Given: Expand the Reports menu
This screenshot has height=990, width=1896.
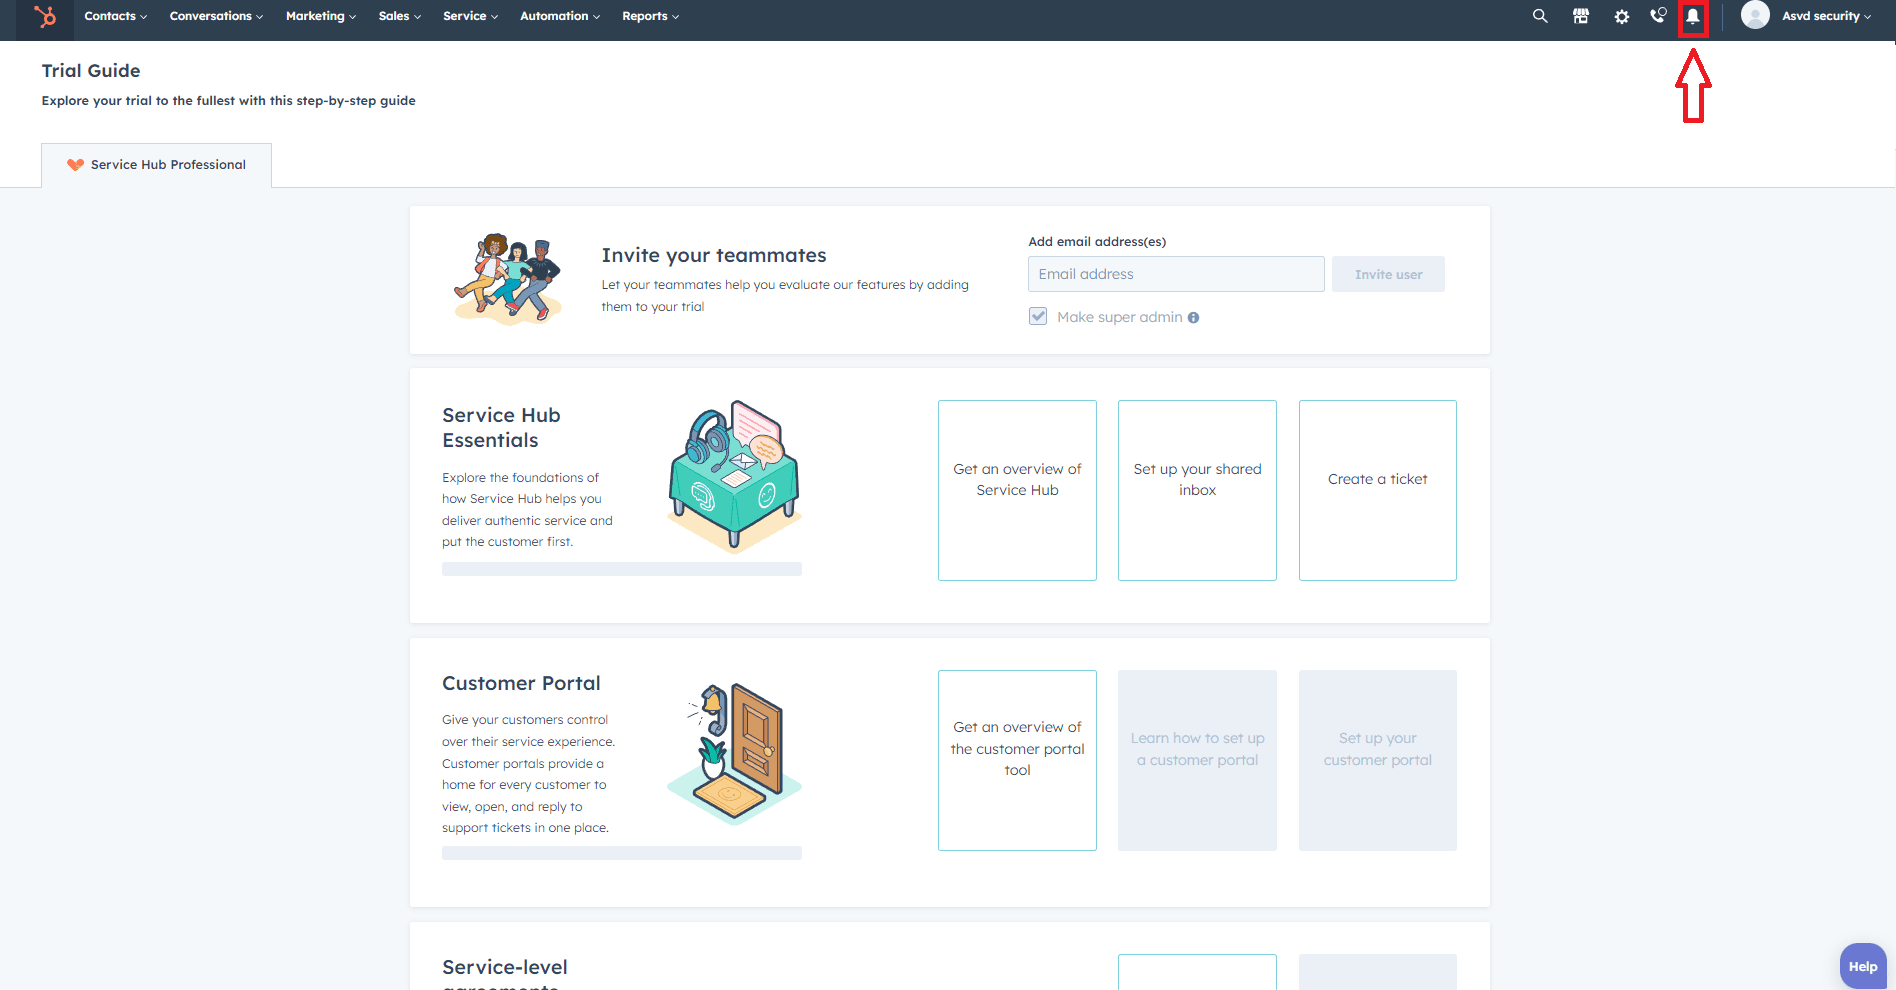Looking at the screenshot, I should coord(650,16).
